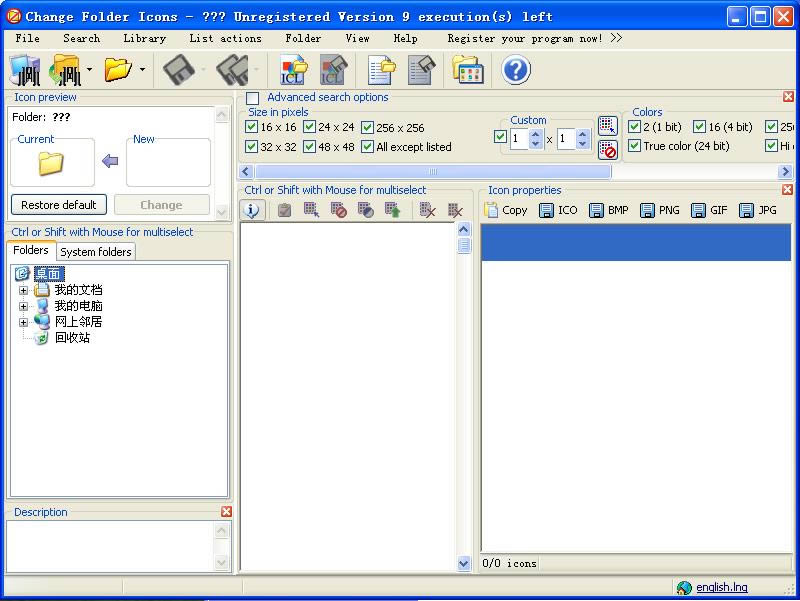Click the deselect all sizes icon below it
Viewport: 800px width, 601px height.
coord(607,150)
